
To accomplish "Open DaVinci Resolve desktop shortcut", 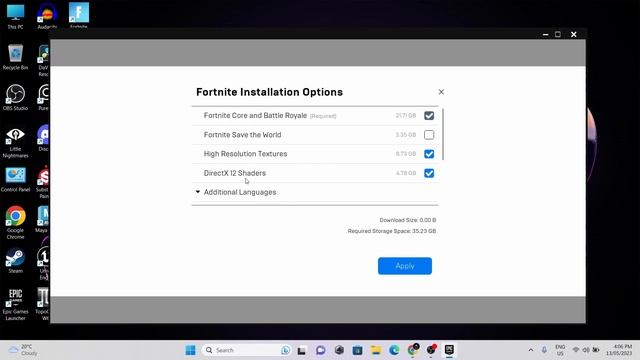I will [43, 60].
